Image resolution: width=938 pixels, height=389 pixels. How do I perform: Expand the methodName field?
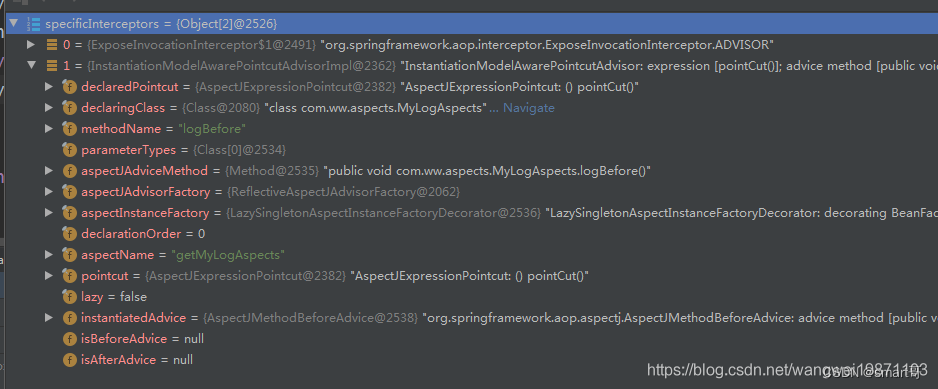pyautogui.click(x=49, y=129)
